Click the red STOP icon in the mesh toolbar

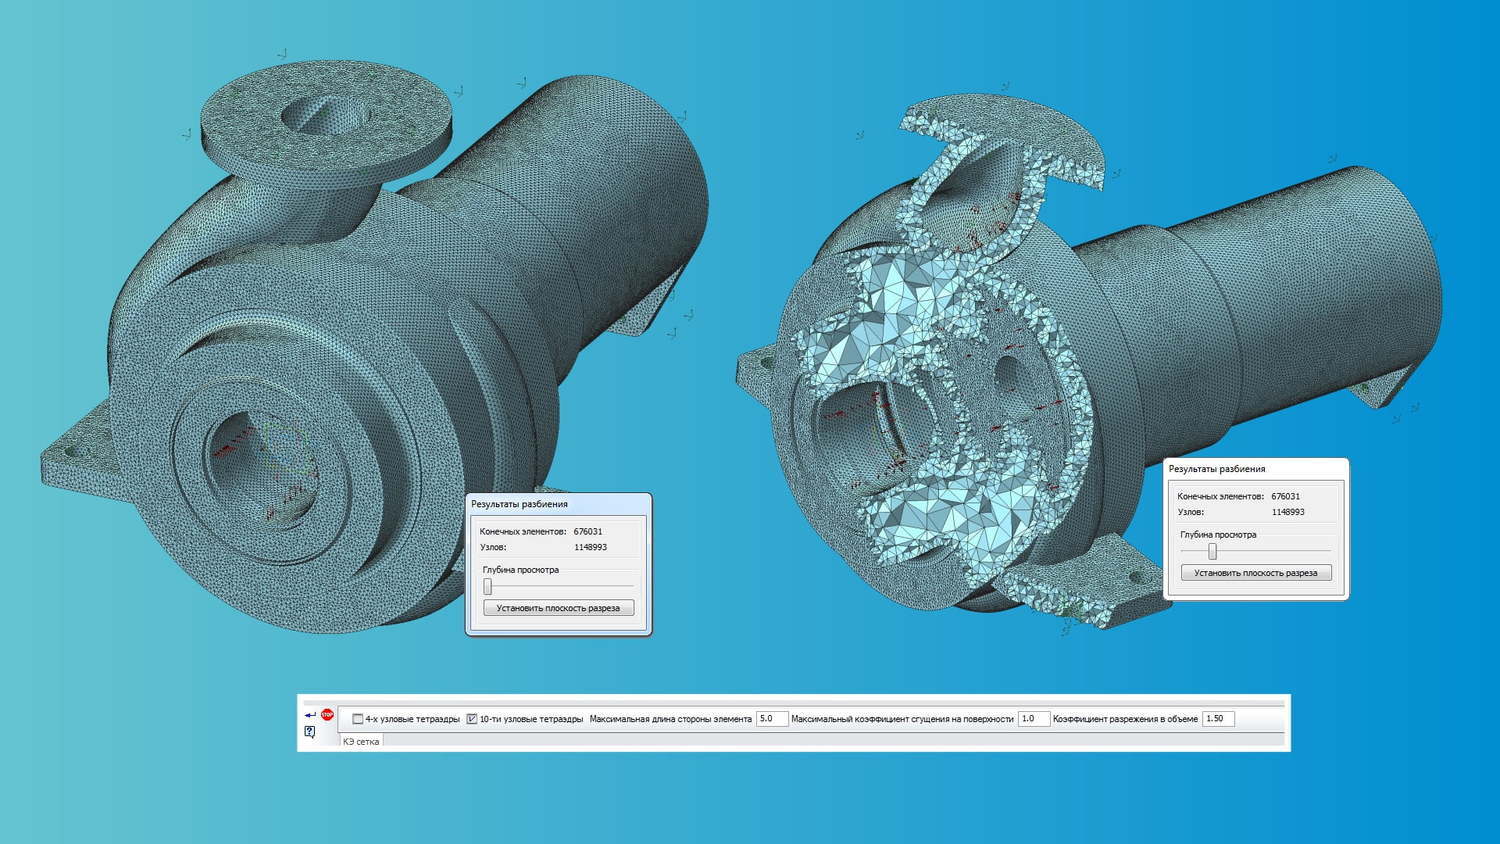(x=327, y=714)
